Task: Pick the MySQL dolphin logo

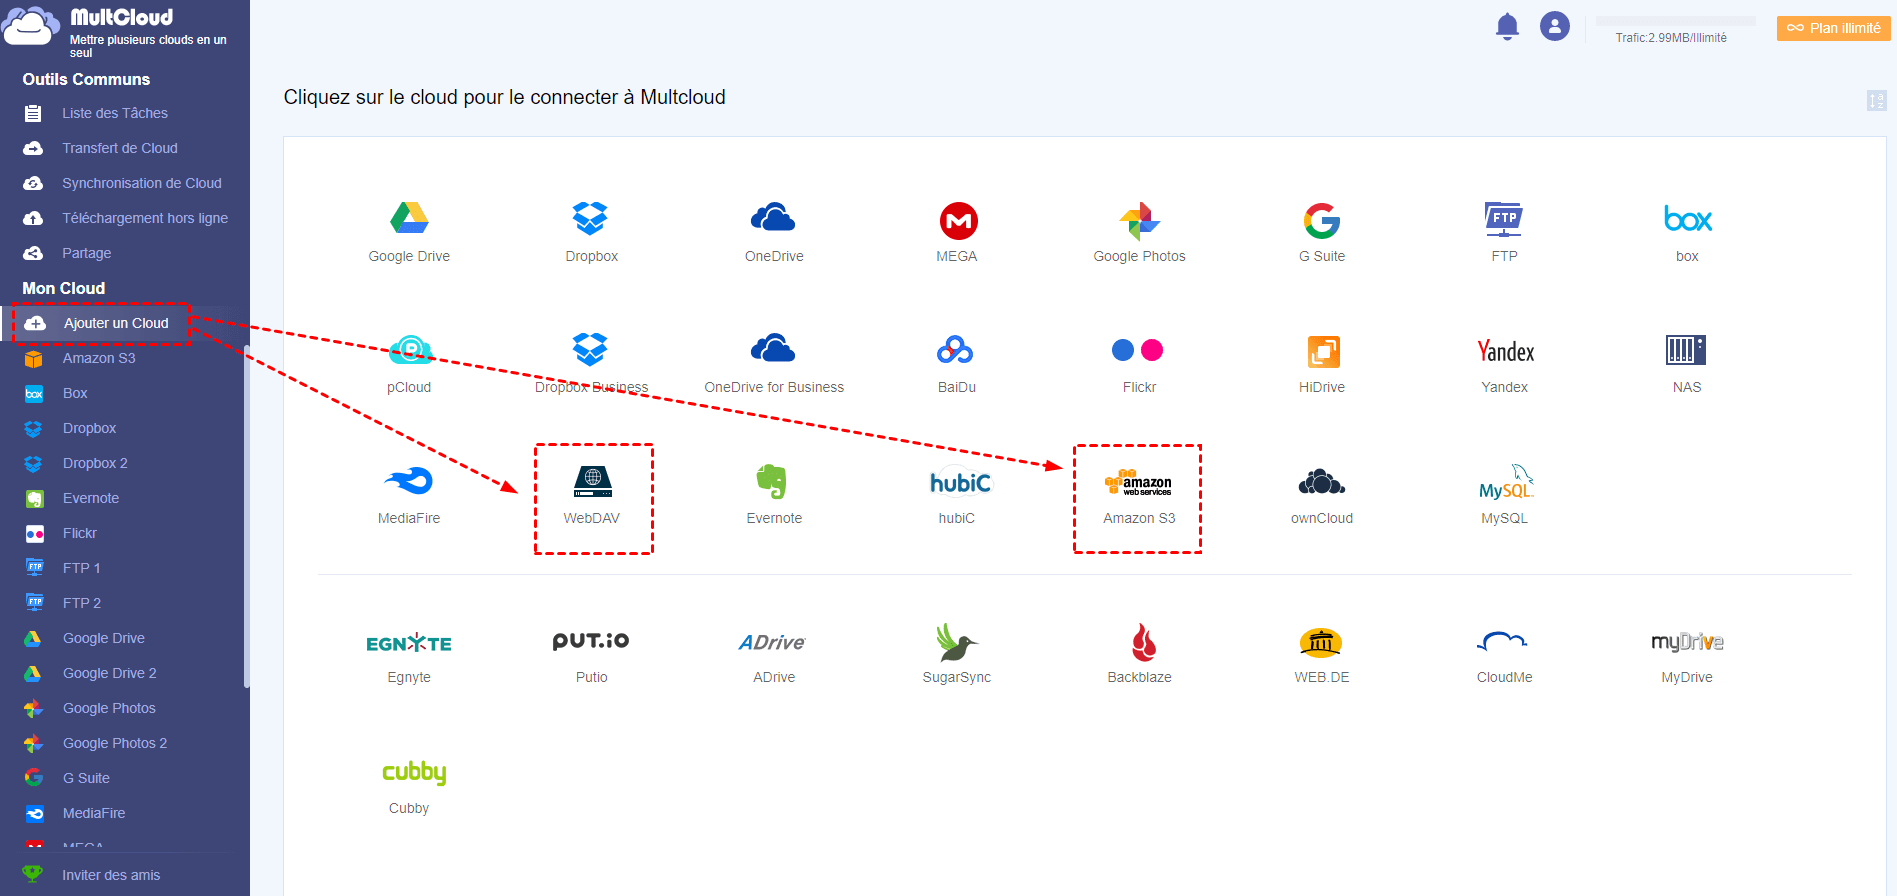Action: click(x=1506, y=481)
